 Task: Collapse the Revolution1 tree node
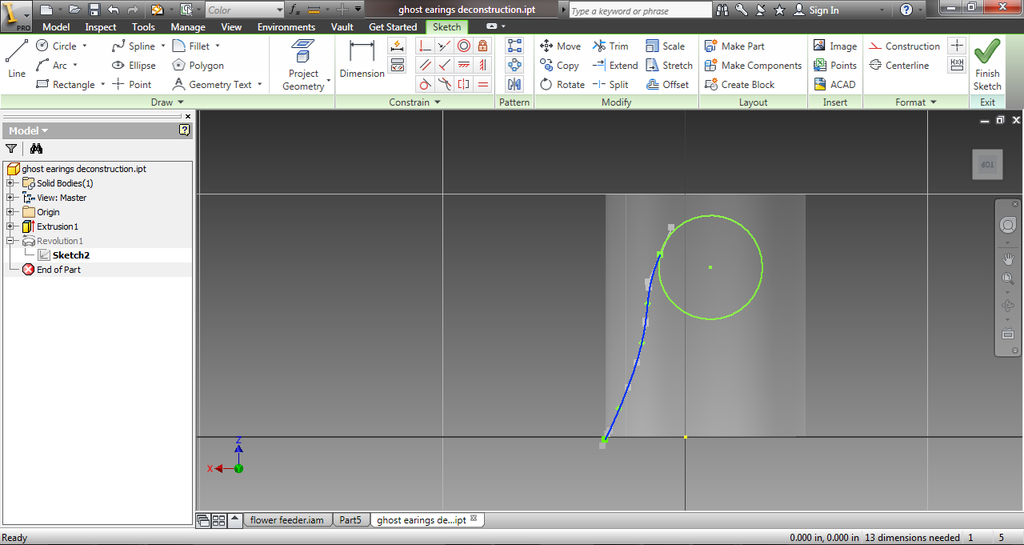(x=10, y=241)
